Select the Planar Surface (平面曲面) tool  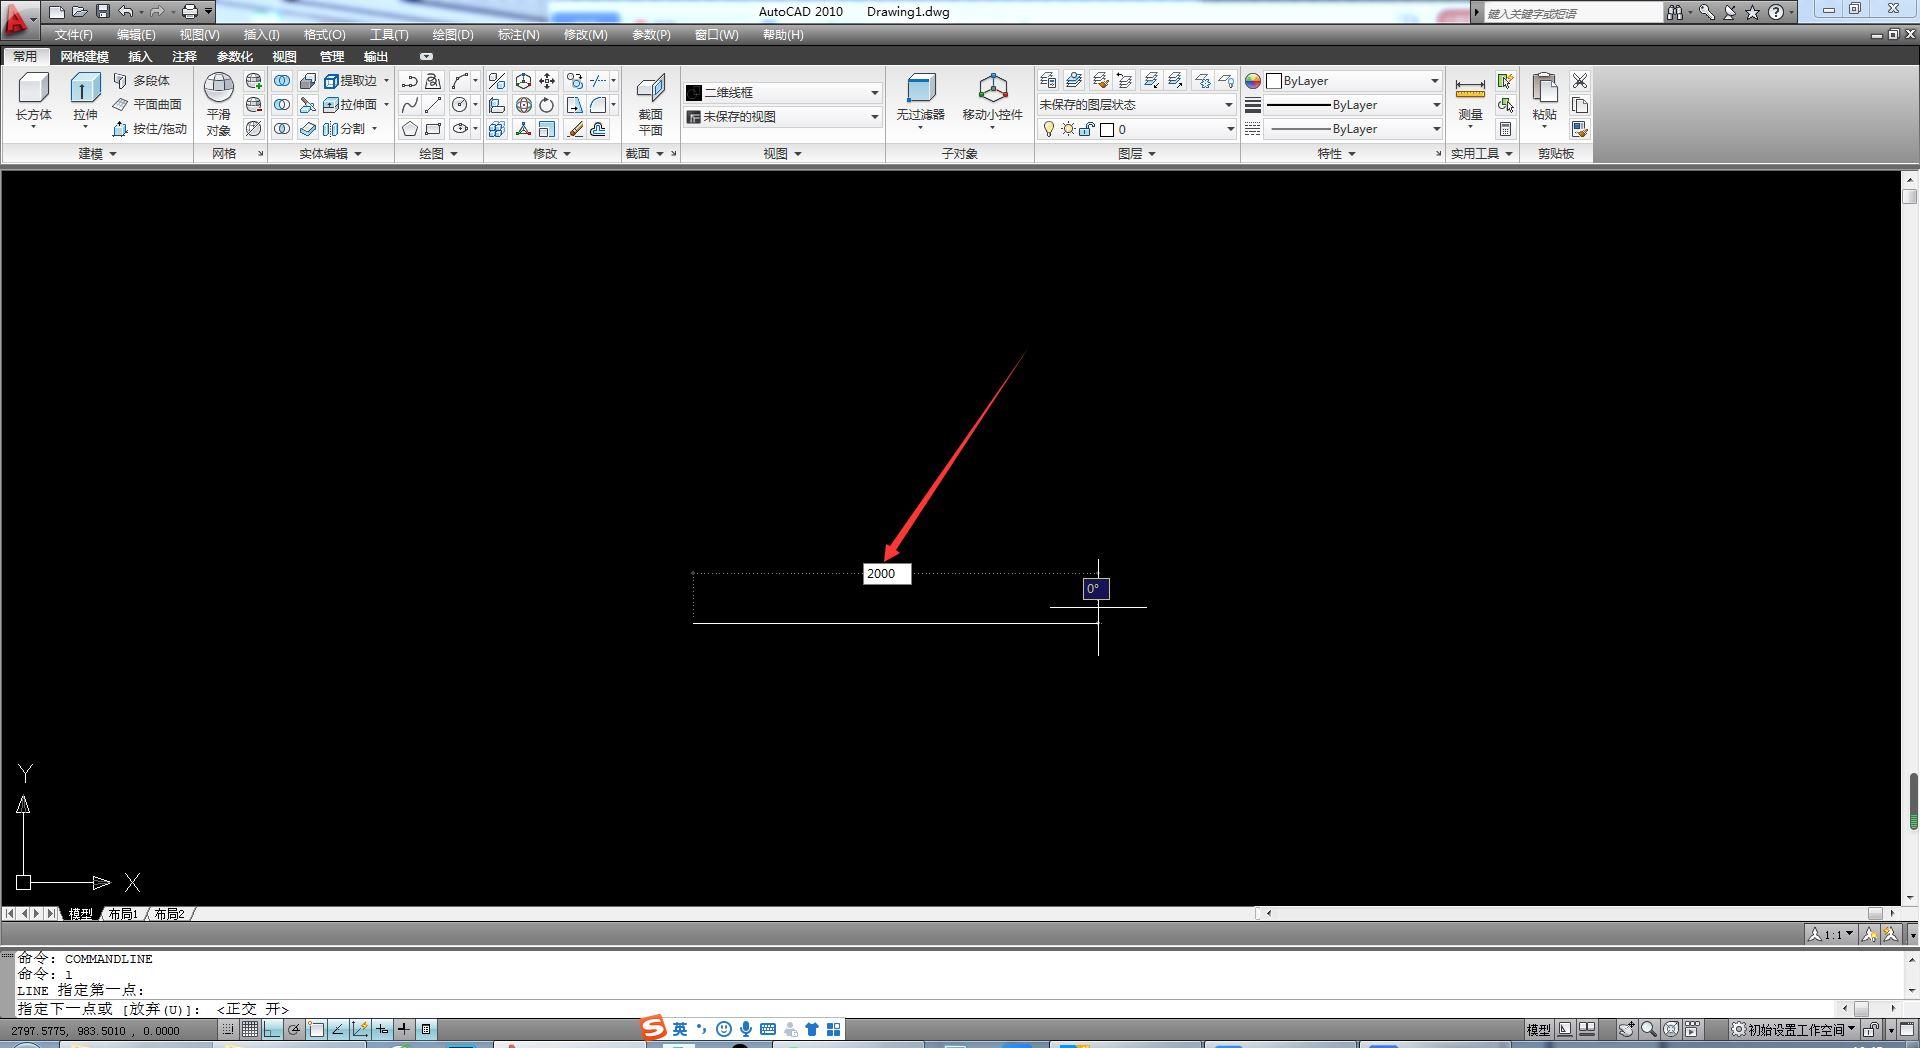coord(147,104)
